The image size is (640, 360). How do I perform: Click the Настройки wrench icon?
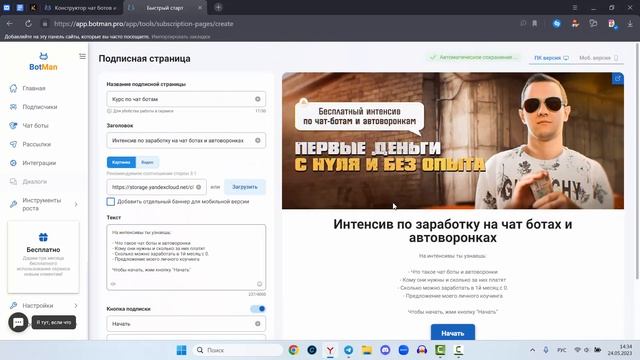point(13,305)
